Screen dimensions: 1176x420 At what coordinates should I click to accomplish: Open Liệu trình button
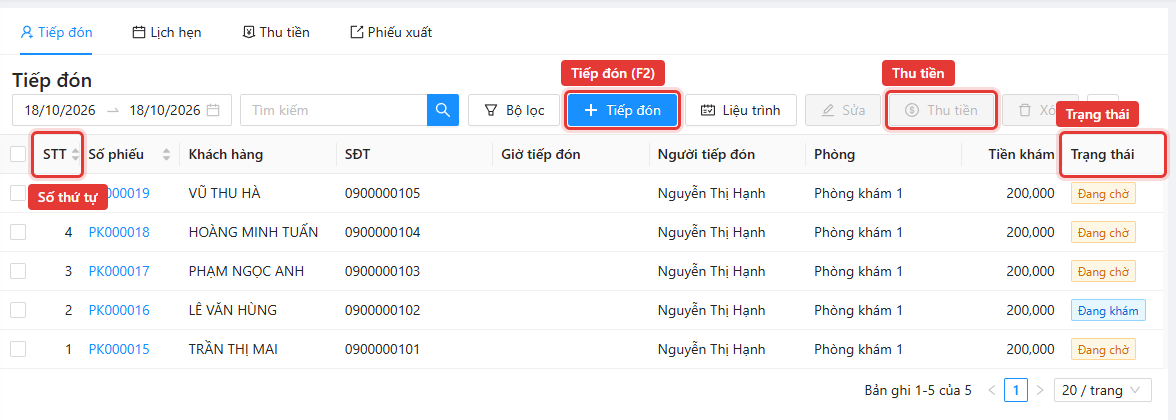(x=741, y=110)
